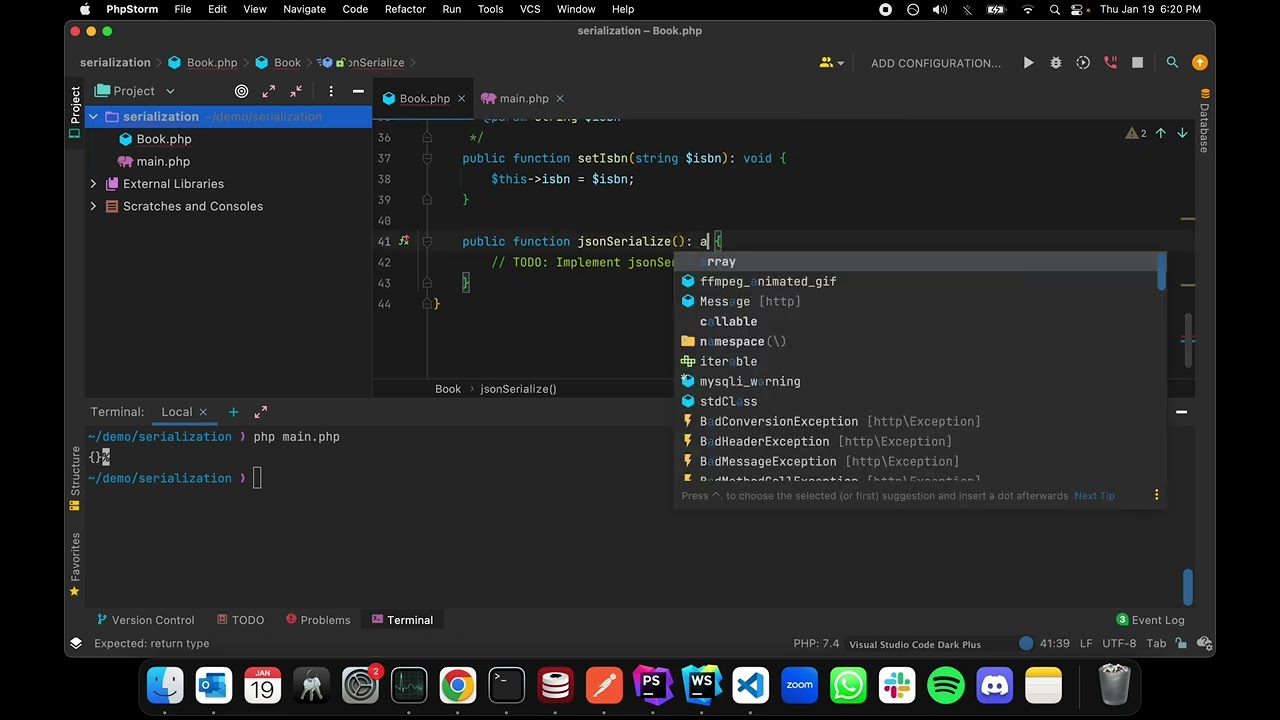1280x720 pixels.
Task: Click jsonSerialize() in editor bottom breadcrumb
Action: 518,389
